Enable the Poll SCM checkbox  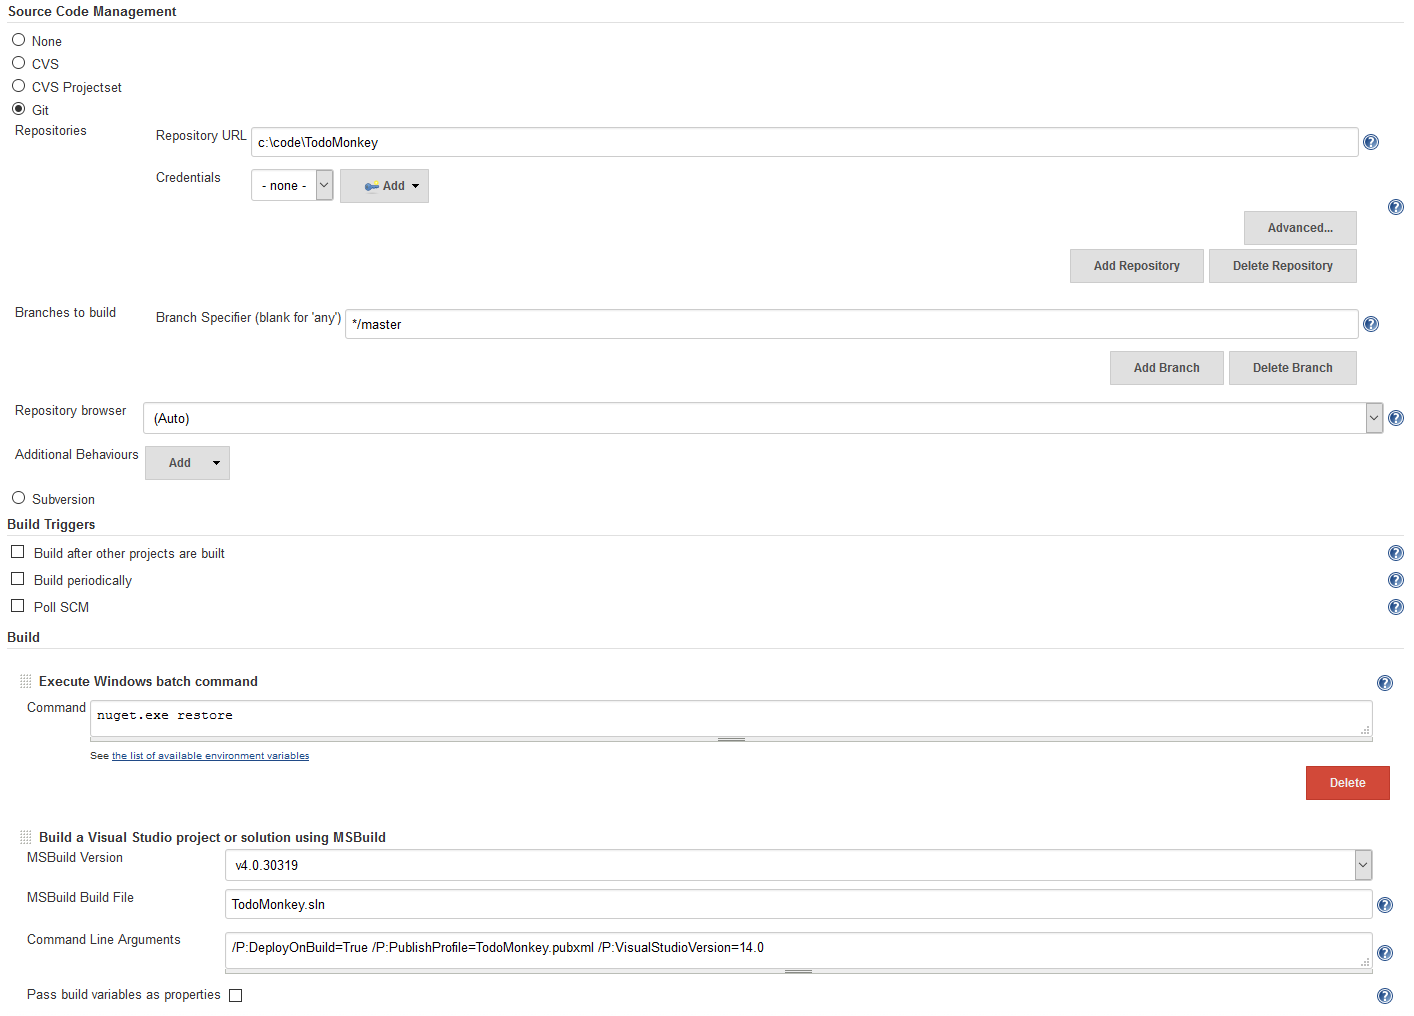(17, 606)
